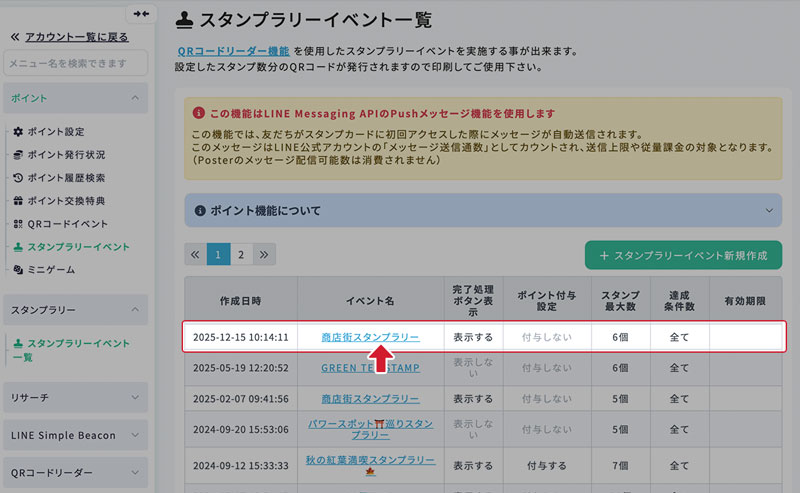Click the QRコードリーダー機能 link
This screenshot has height=493, width=800.
[x=233, y=50]
